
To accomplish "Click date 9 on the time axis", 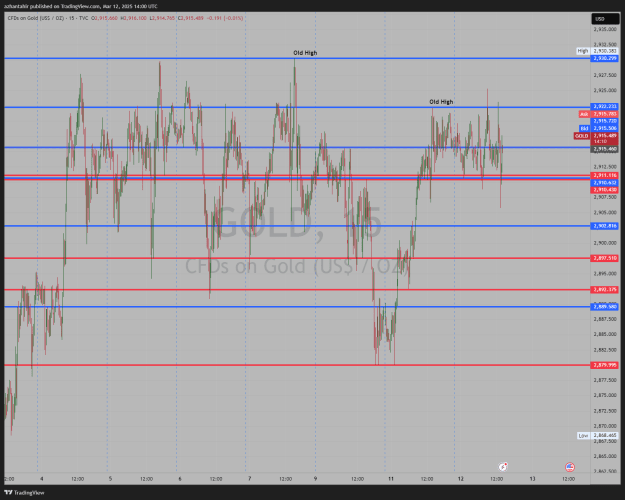I will point(315,478).
